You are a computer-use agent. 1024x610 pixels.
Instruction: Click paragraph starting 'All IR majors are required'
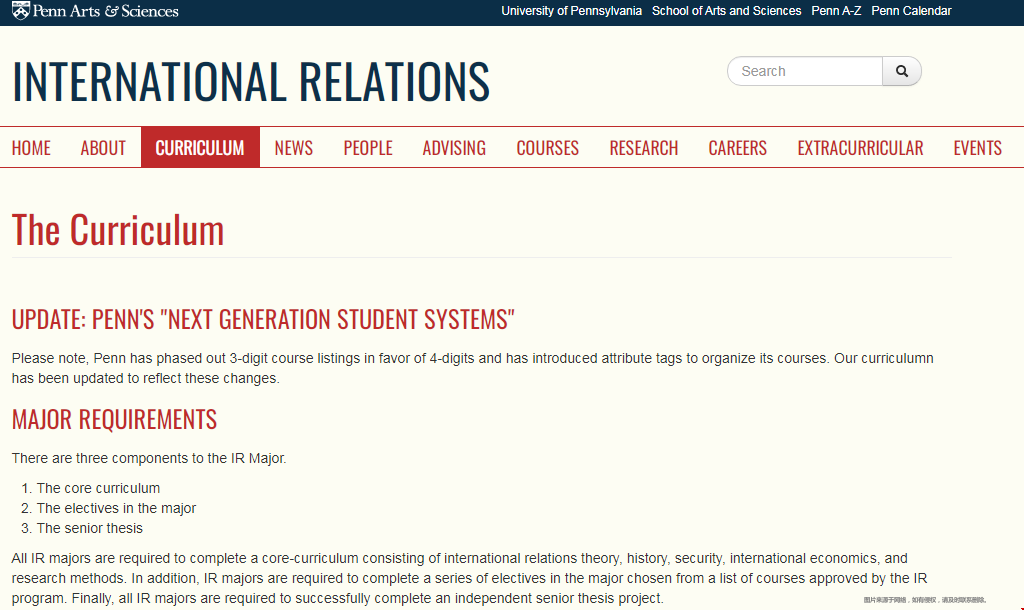[470, 578]
